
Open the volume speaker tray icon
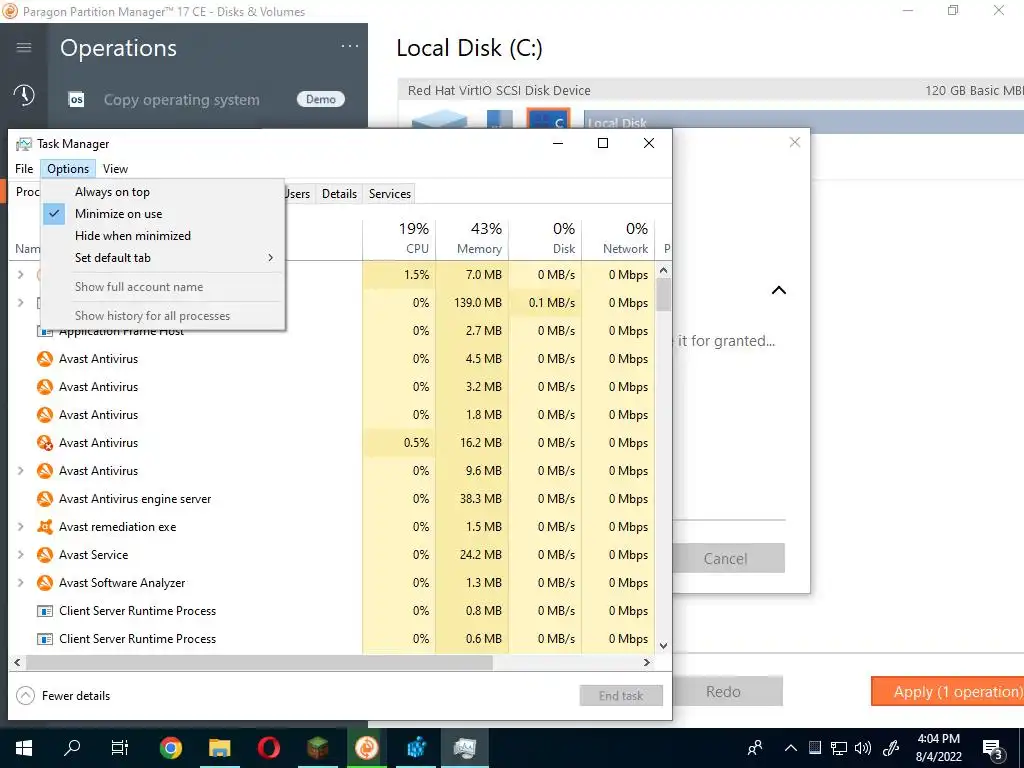tap(863, 748)
